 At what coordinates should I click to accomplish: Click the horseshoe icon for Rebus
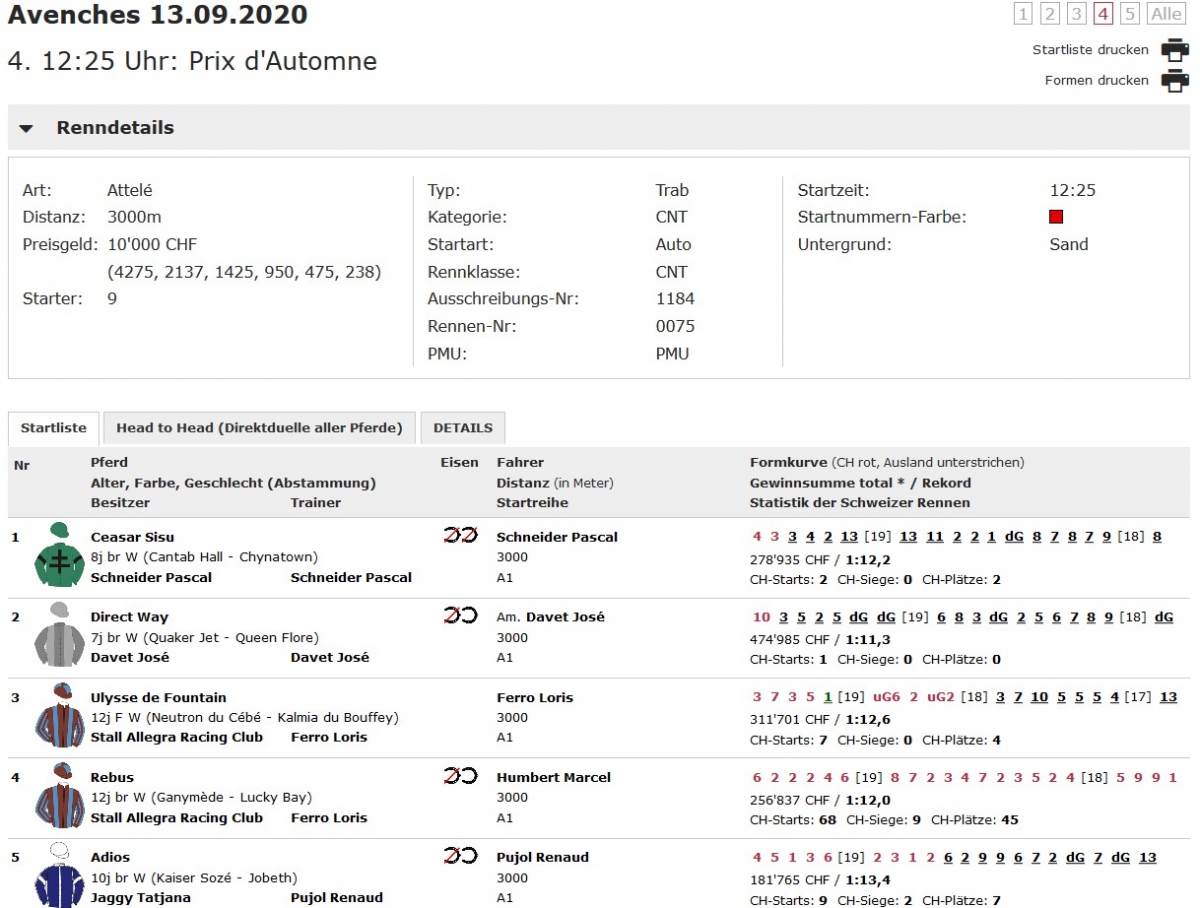[x=460, y=776]
